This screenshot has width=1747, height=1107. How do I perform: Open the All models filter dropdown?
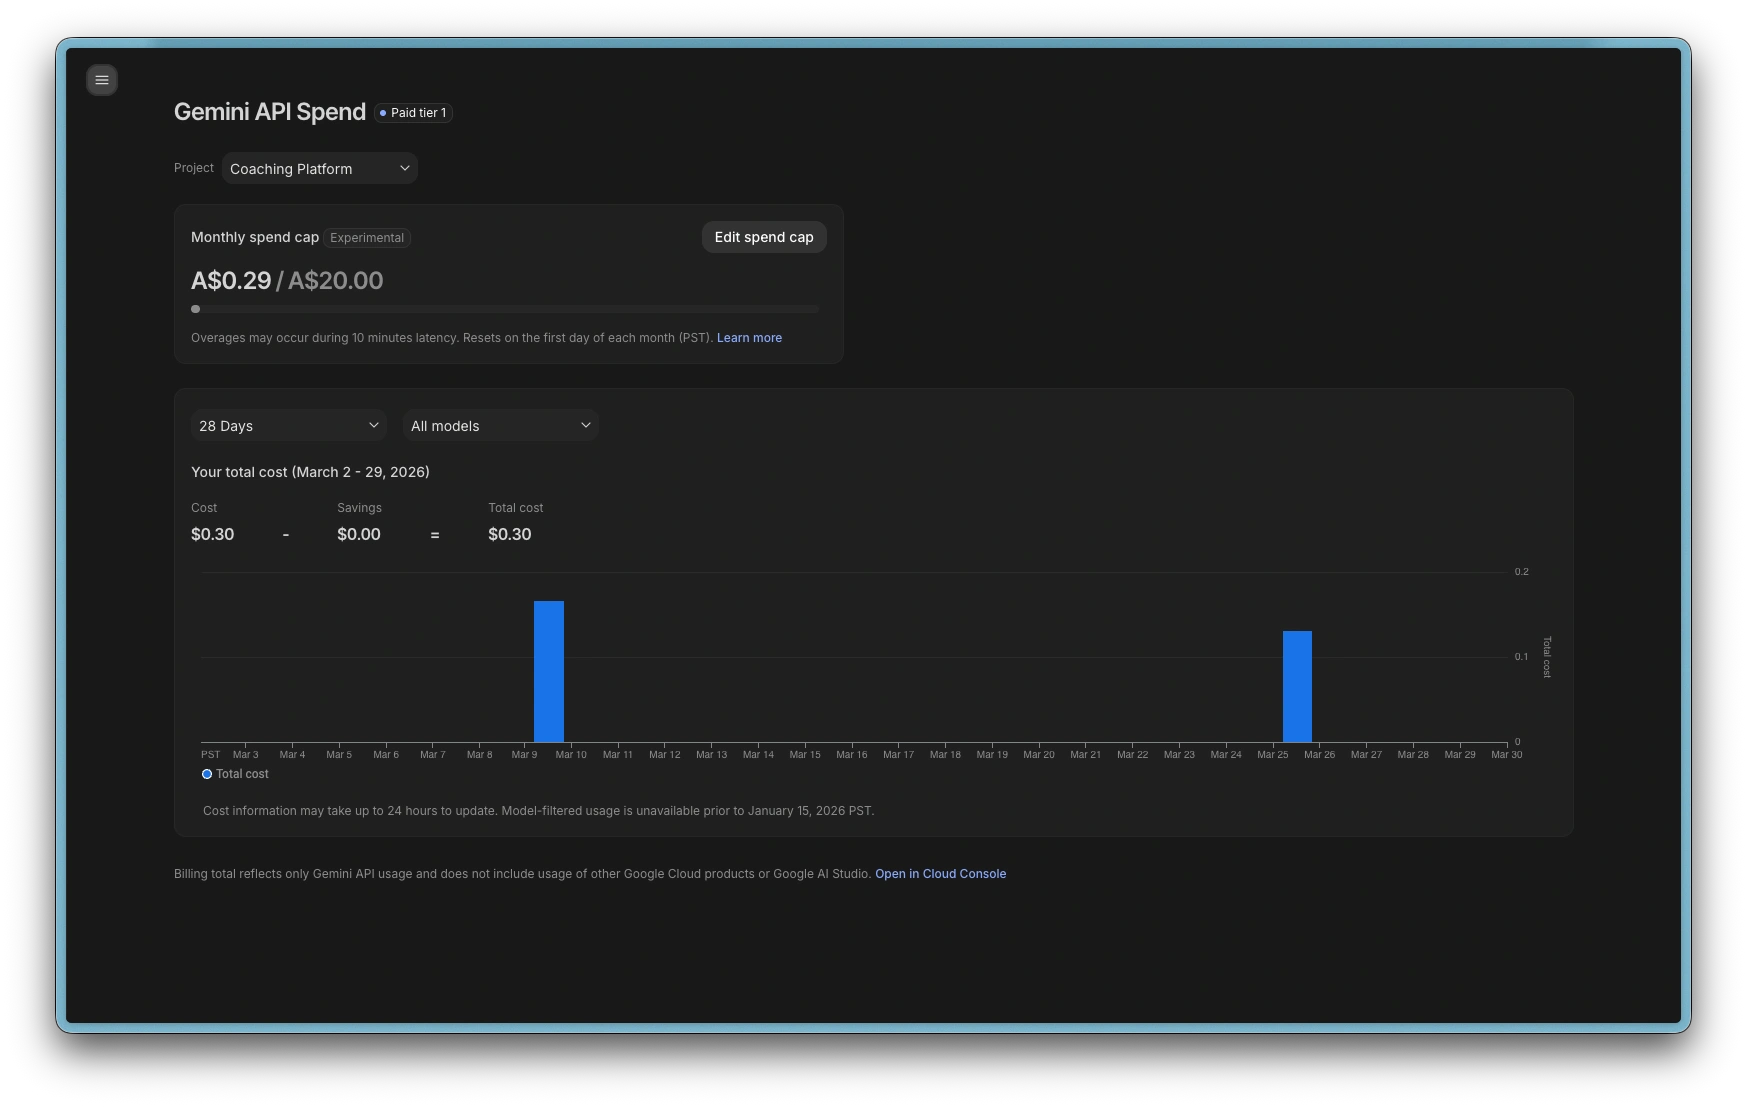(x=500, y=426)
